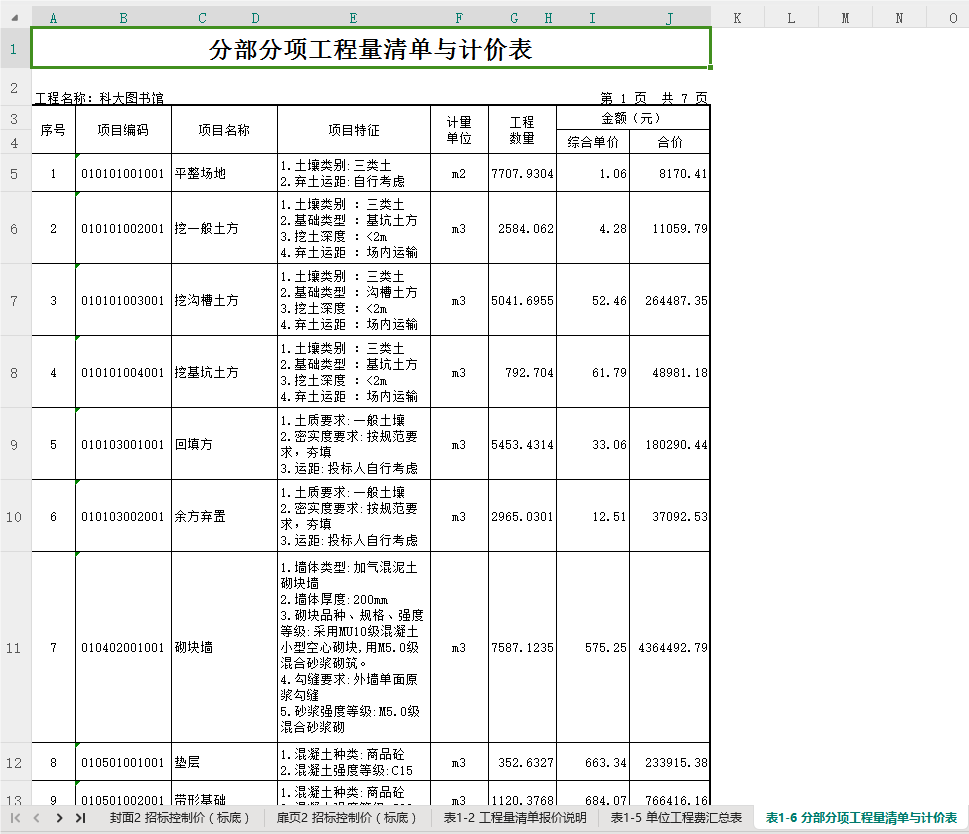Select column N header
The height and width of the screenshot is (834, 969).
pos(899,18)
